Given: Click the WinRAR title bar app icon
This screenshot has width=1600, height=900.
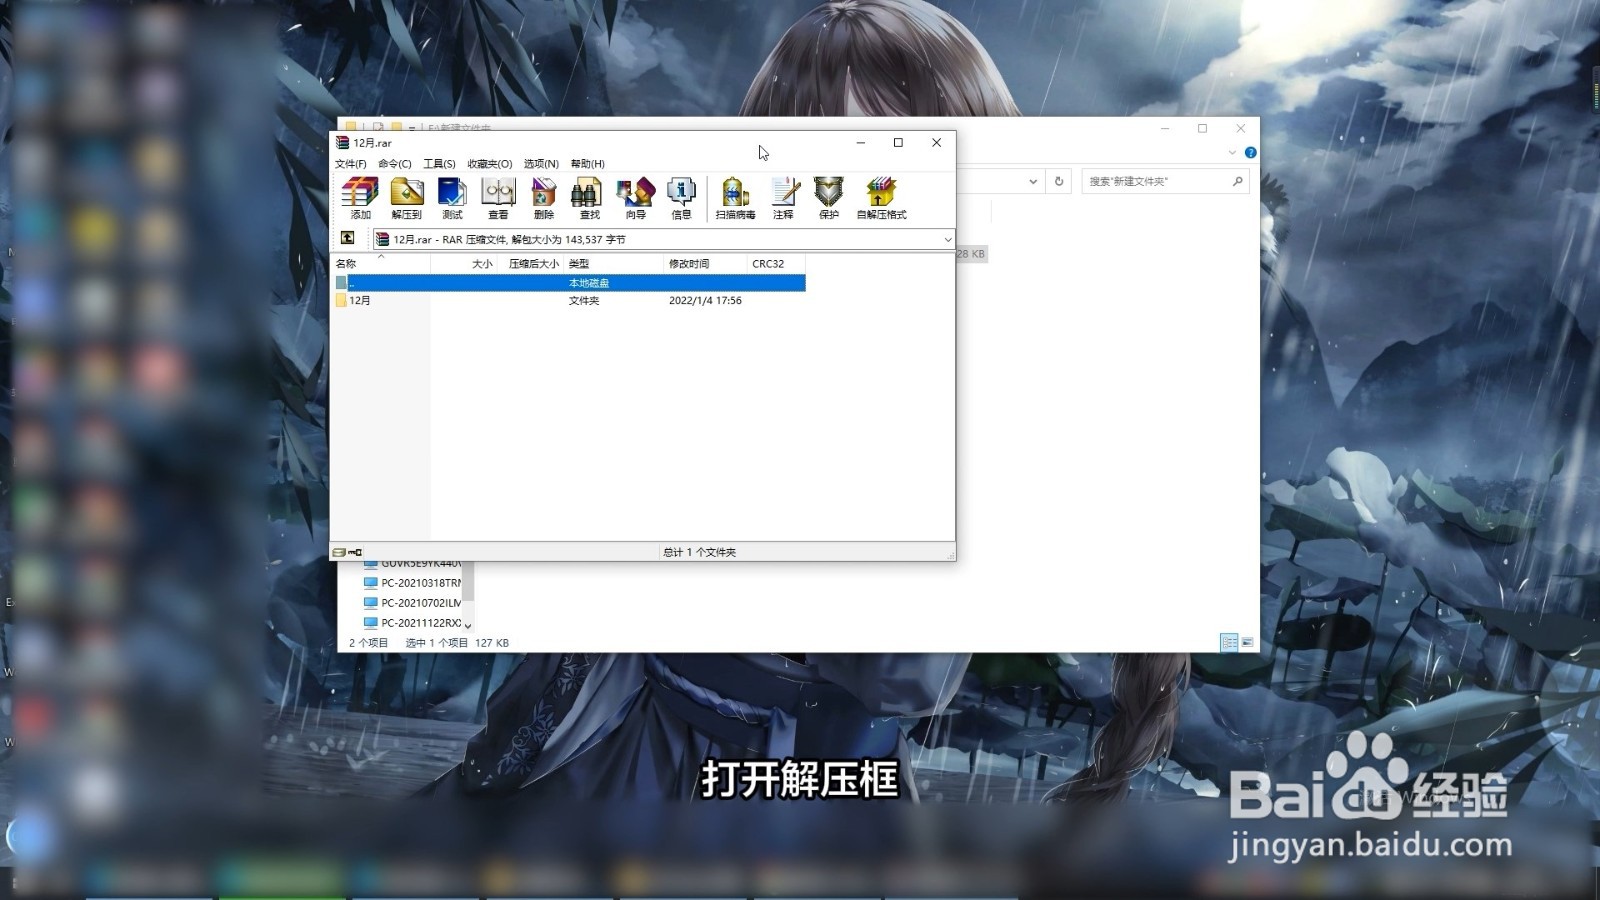Looking at the screenshot, I should click(x=342, y=143).
